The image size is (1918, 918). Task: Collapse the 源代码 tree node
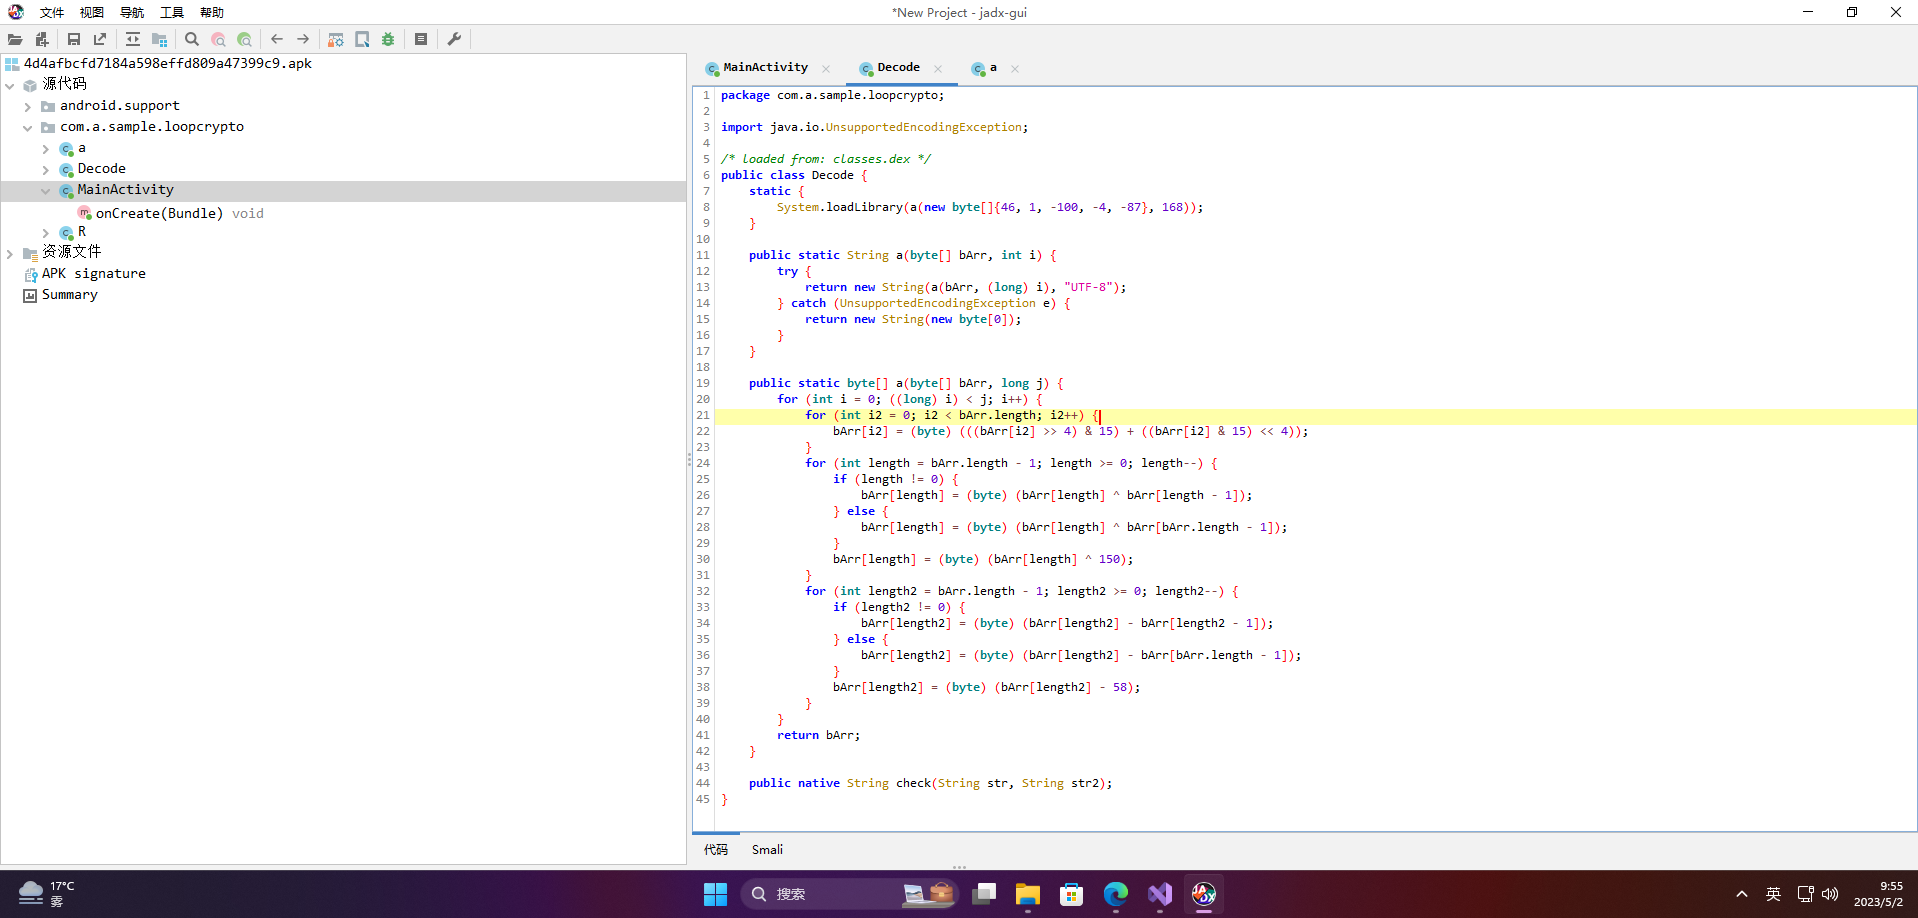pyautogui.click(x=10, y=85)
